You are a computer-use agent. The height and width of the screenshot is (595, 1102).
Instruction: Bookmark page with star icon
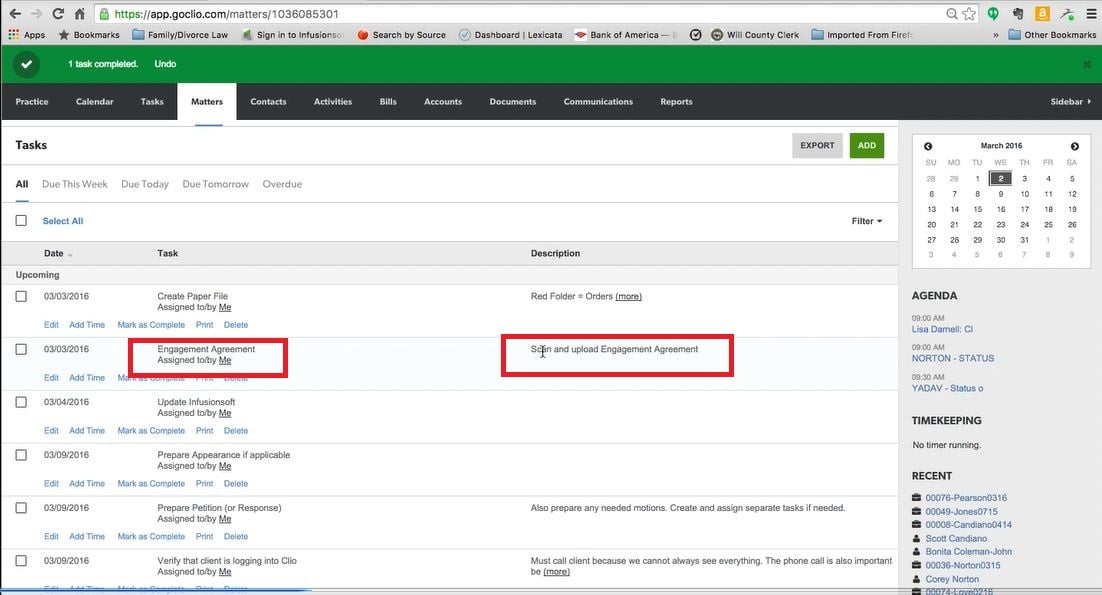[x=967, y=14]
